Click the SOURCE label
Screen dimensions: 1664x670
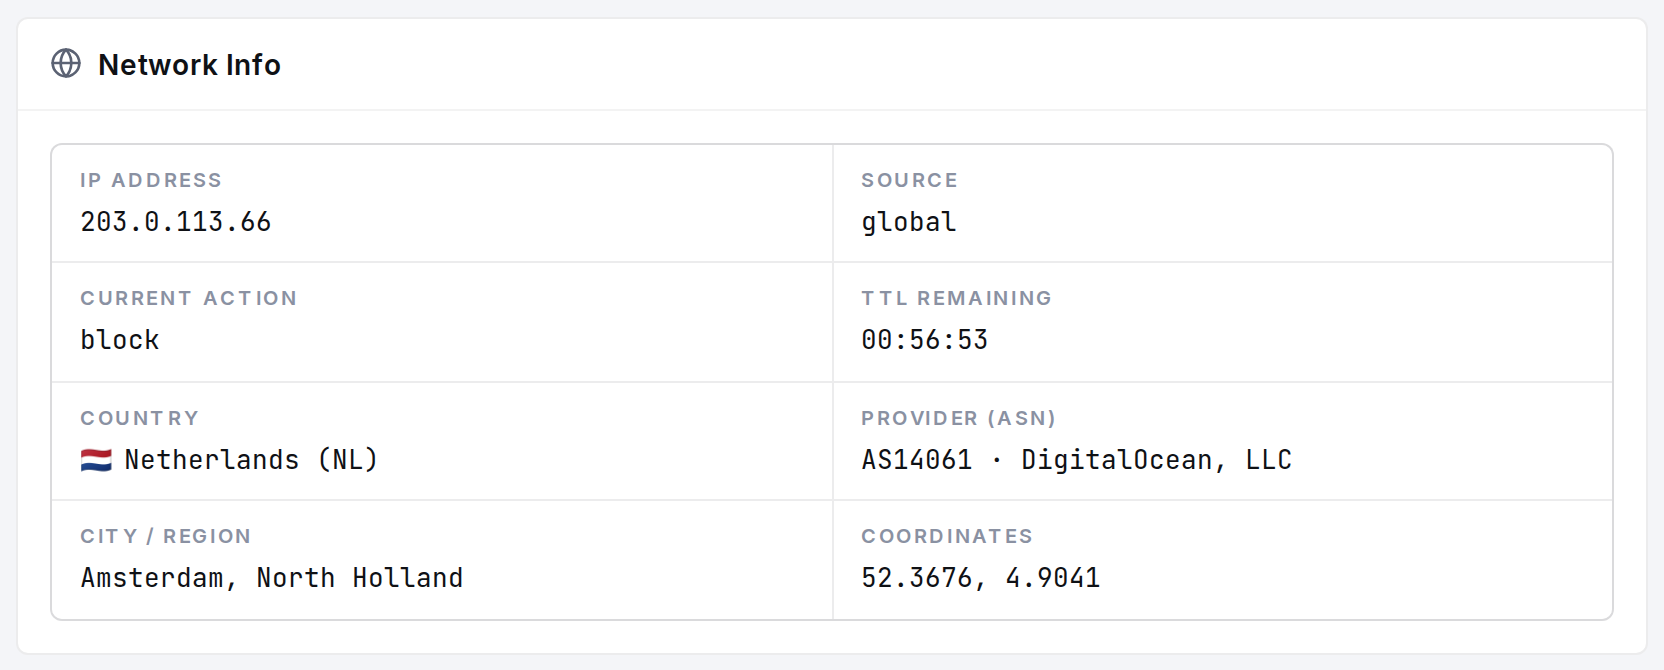[910, 180]
